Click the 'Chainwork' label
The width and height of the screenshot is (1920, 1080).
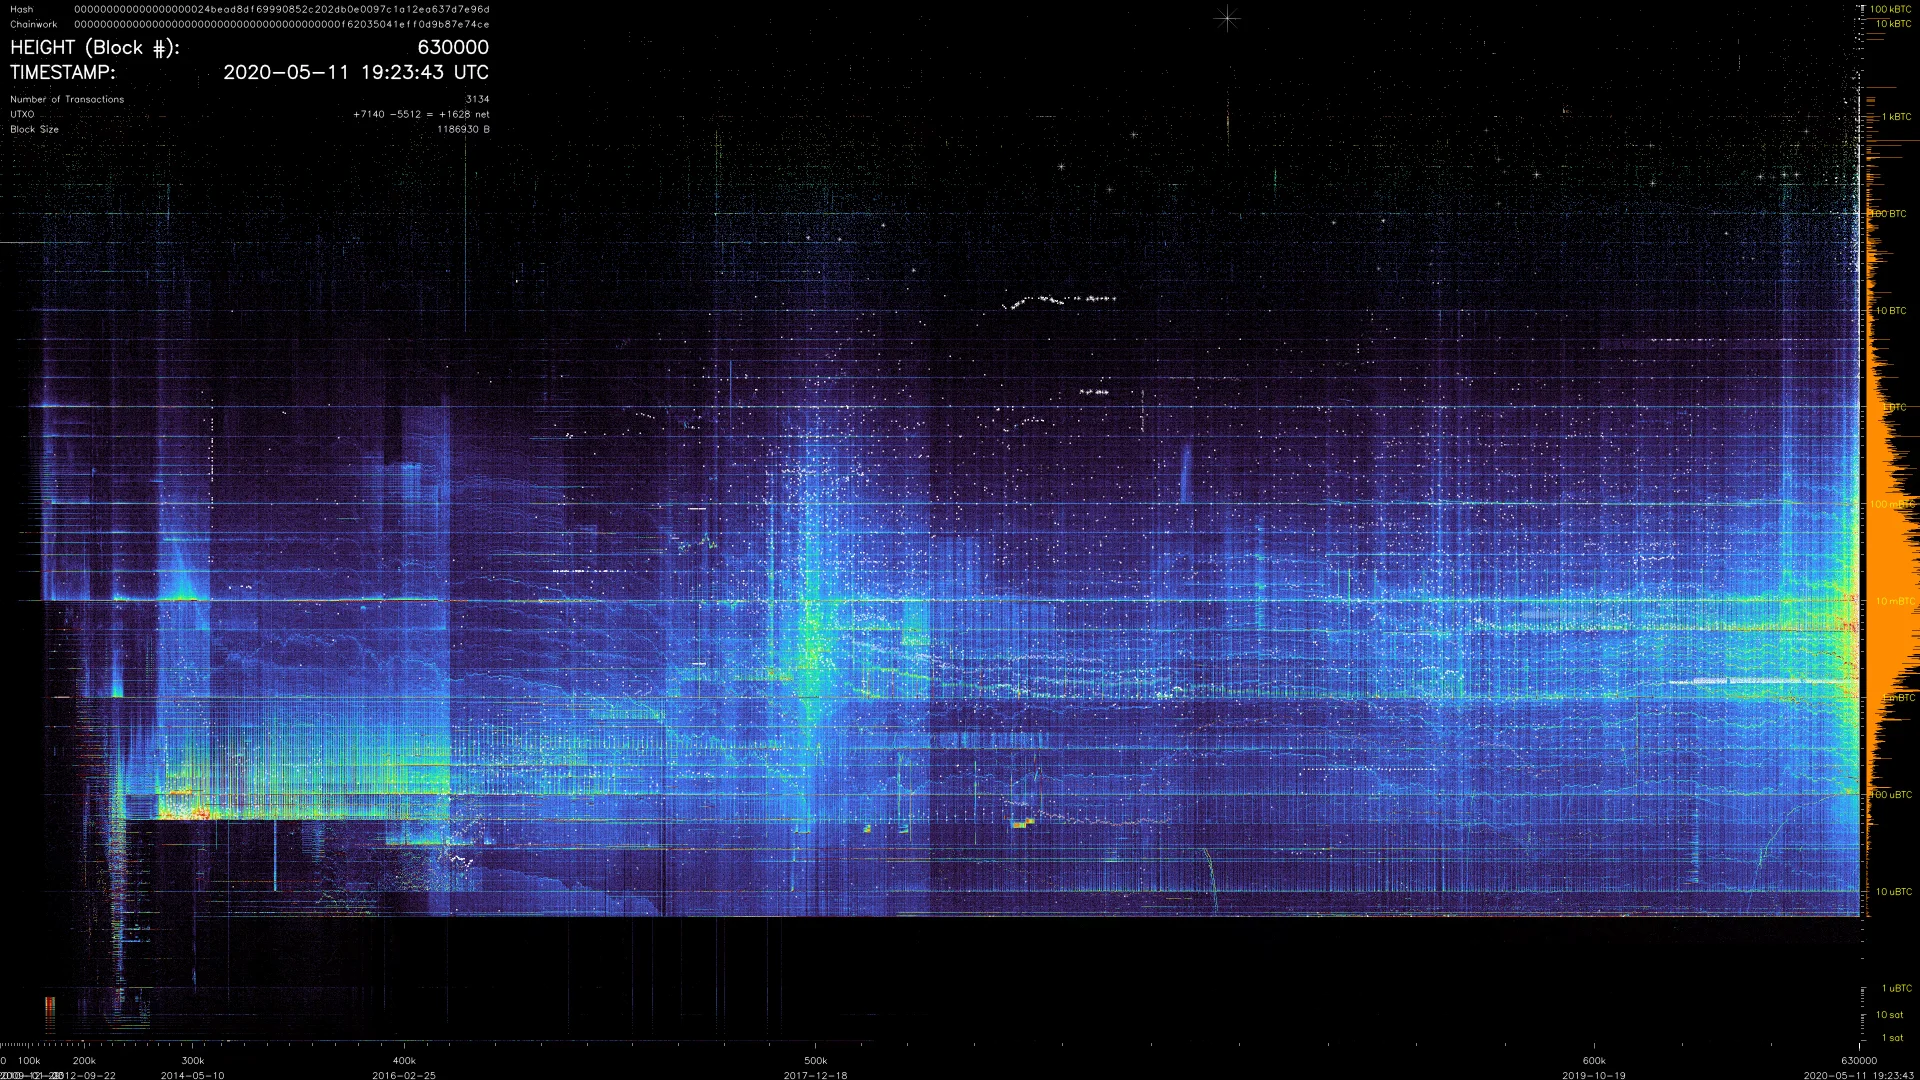coord(34,24)
